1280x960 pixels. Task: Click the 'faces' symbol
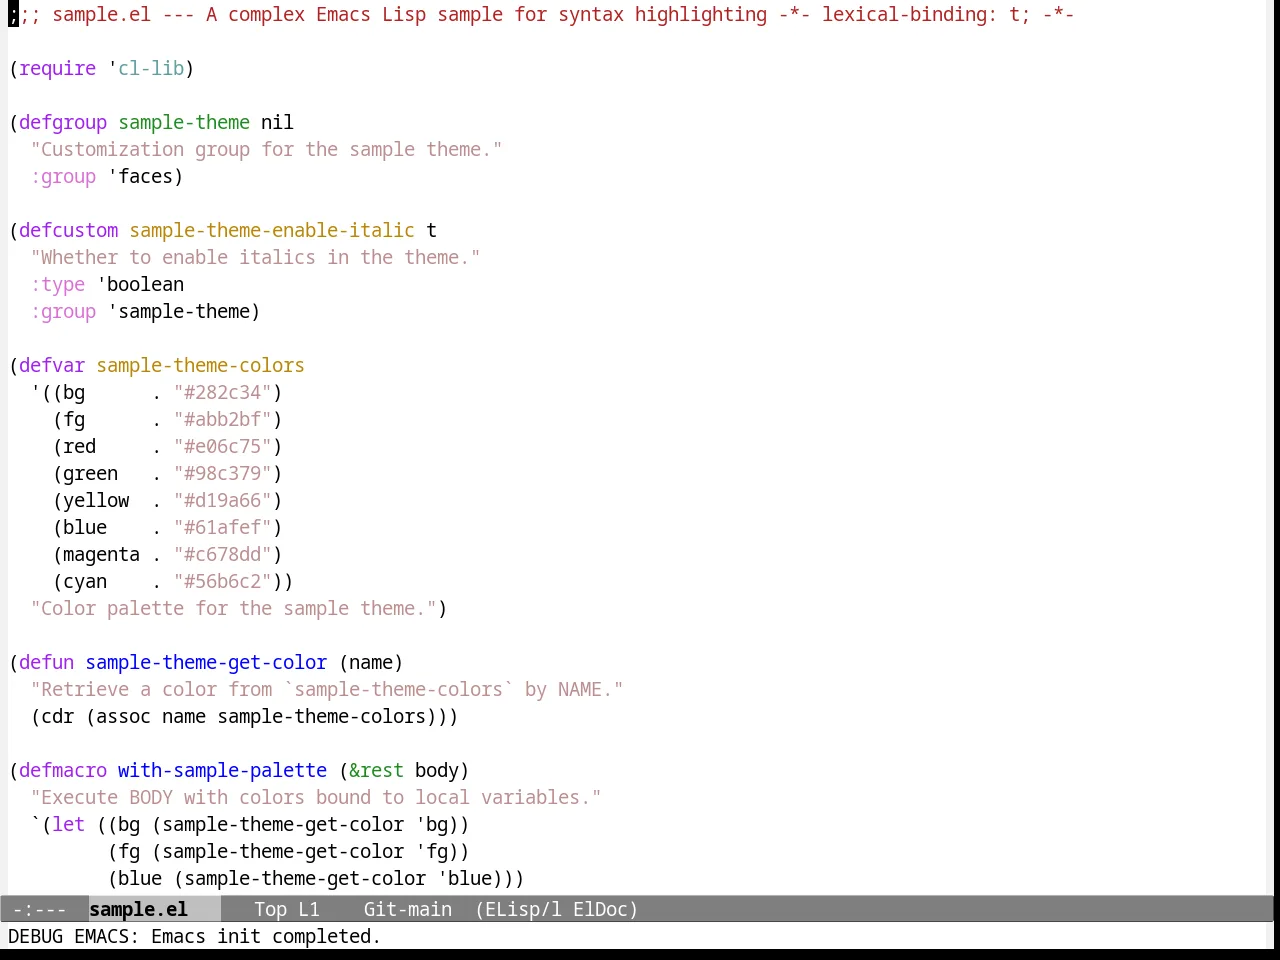tap(145, 176)
